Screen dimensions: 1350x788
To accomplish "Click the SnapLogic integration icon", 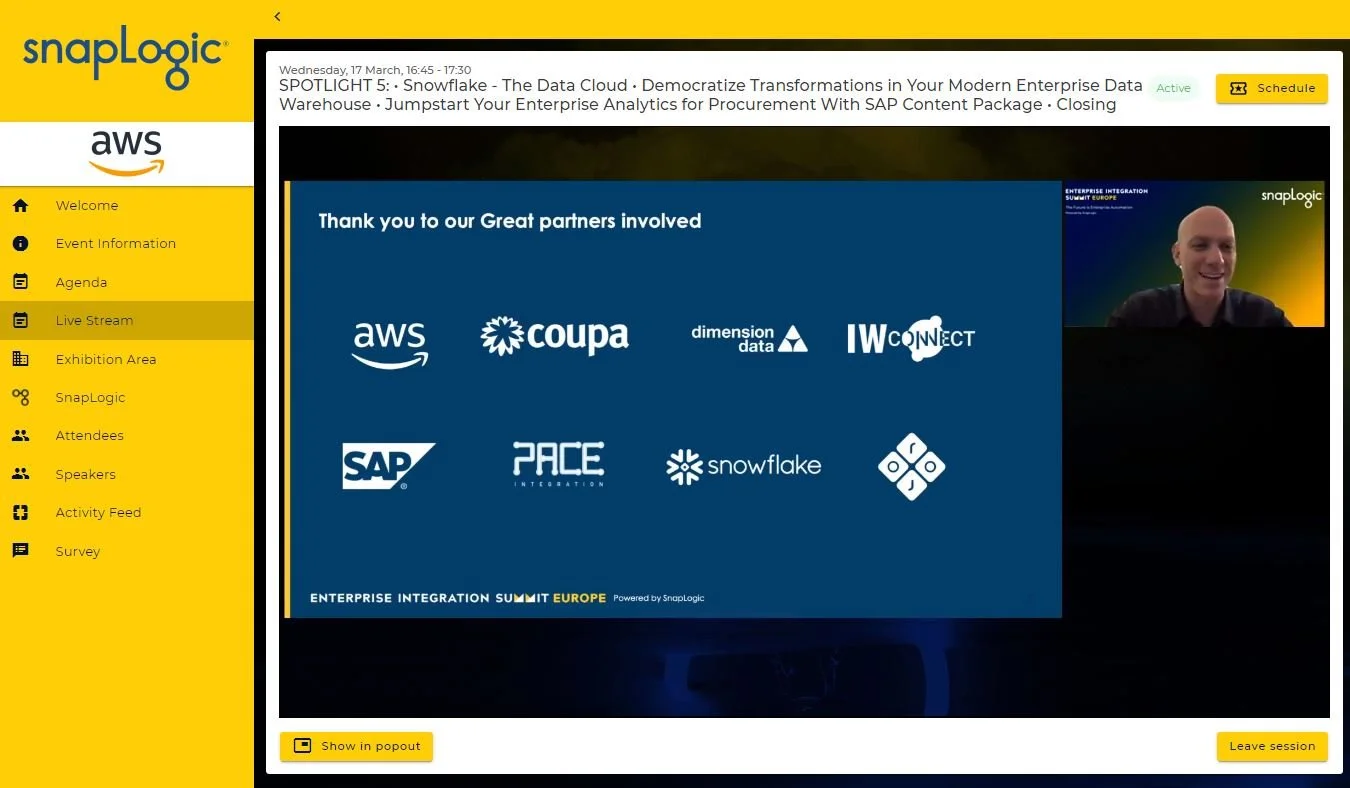I will tap(20, 397).
